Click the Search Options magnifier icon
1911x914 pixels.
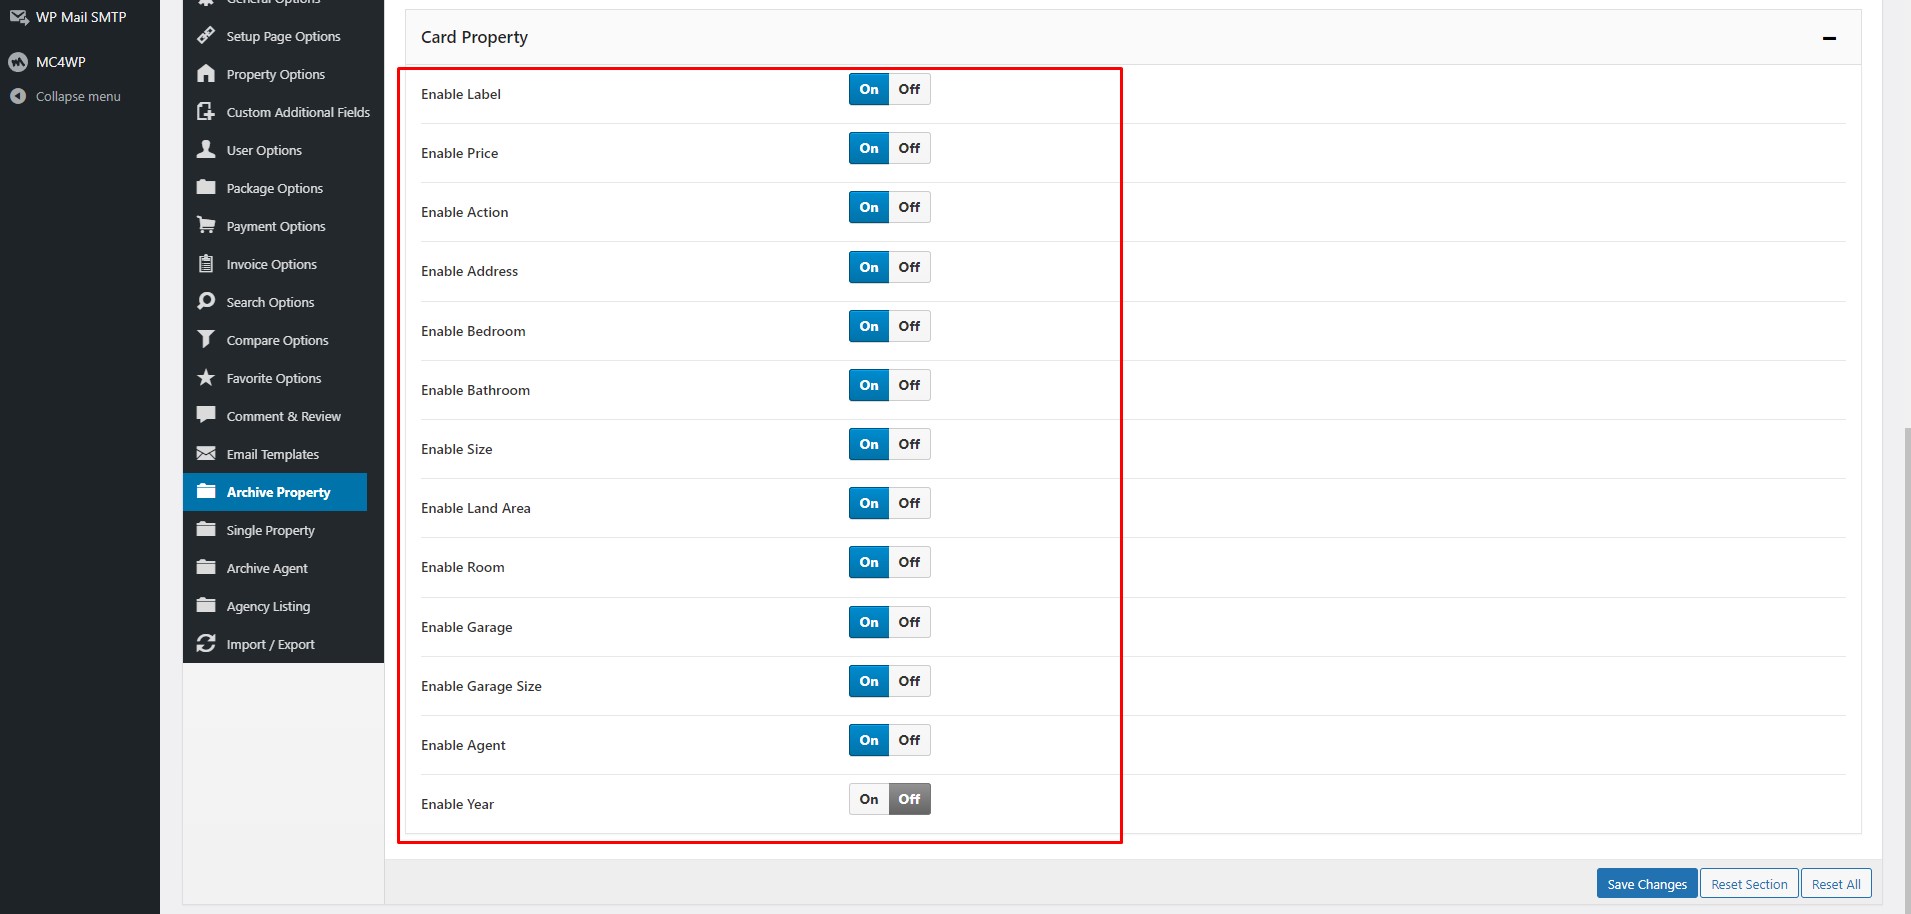pyautogui.click(x=206, y=302)
